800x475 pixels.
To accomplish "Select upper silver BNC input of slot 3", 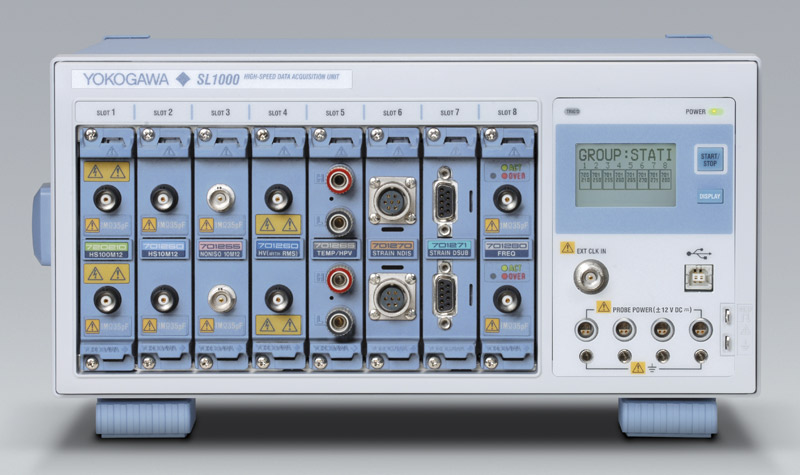I will pos(221,198).
